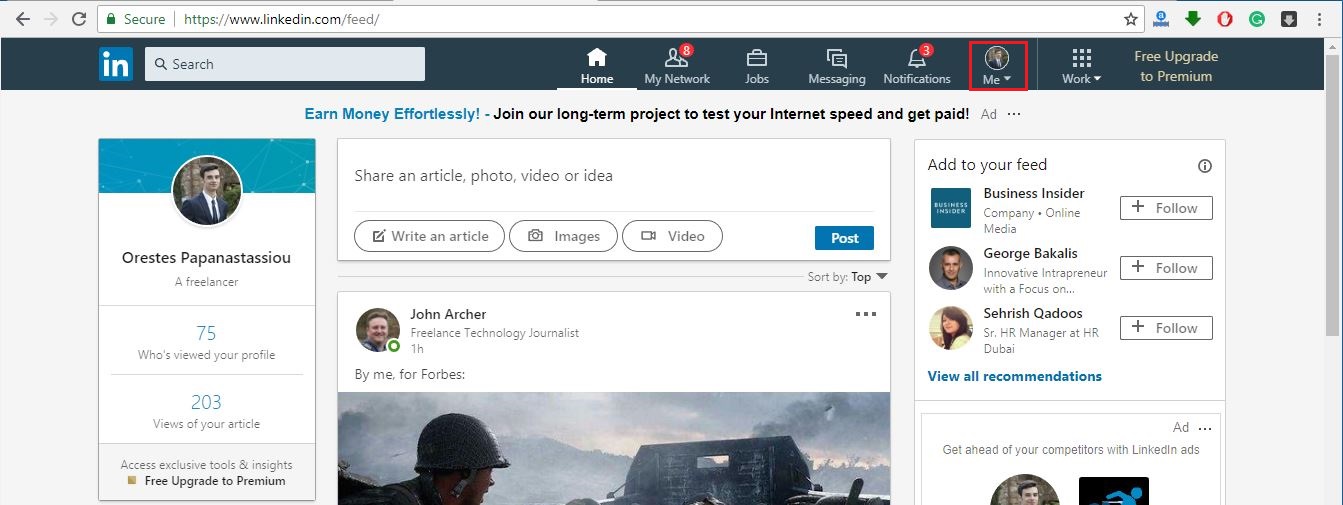Open the Messaging tab

coord(837,66)
